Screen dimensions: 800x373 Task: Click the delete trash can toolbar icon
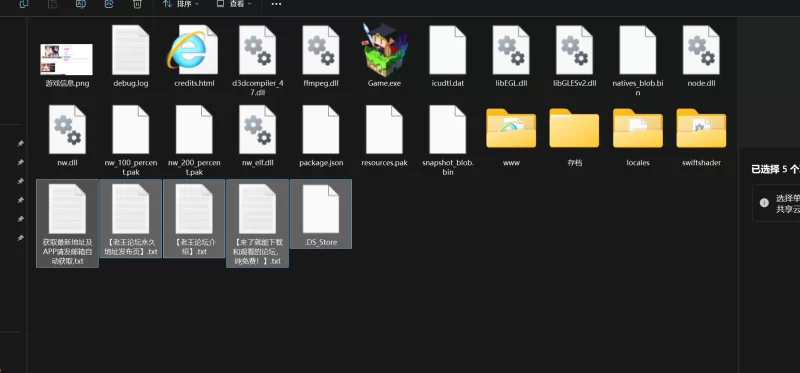pyautogui.click(x=137, y=4)
